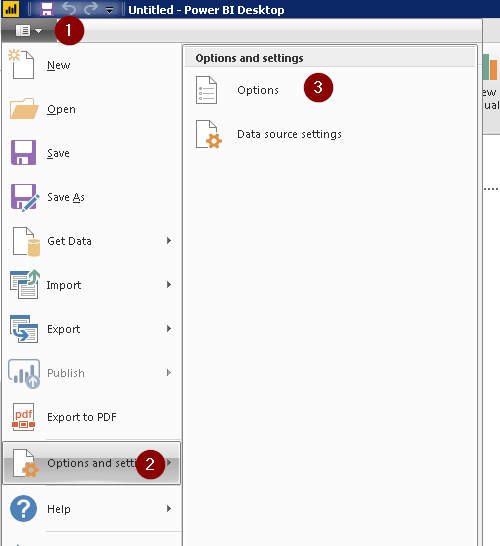Expand the Publish submenu arrow
This screenshot has height=546, width=500.
tap(169, 373)
